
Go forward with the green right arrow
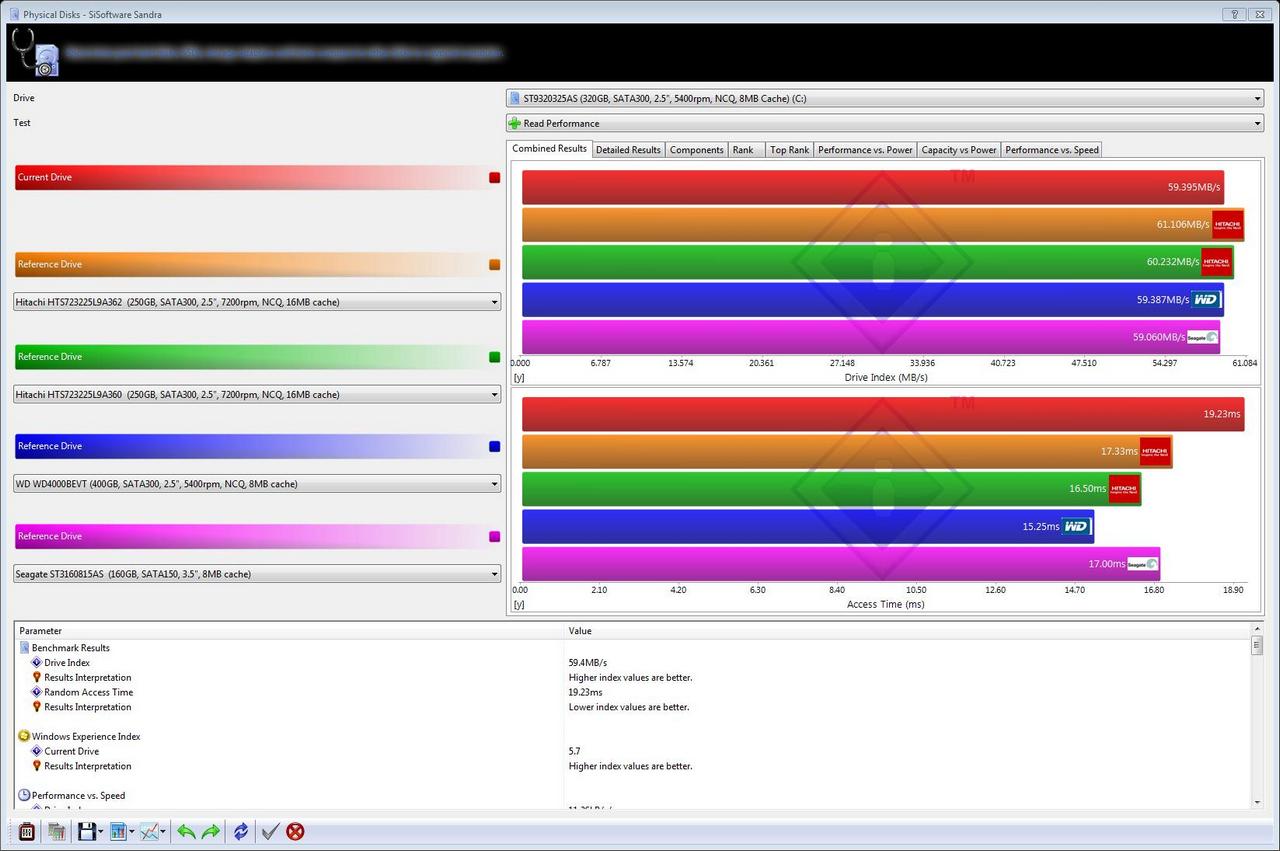pyautogui.click(x=210, y=831)
